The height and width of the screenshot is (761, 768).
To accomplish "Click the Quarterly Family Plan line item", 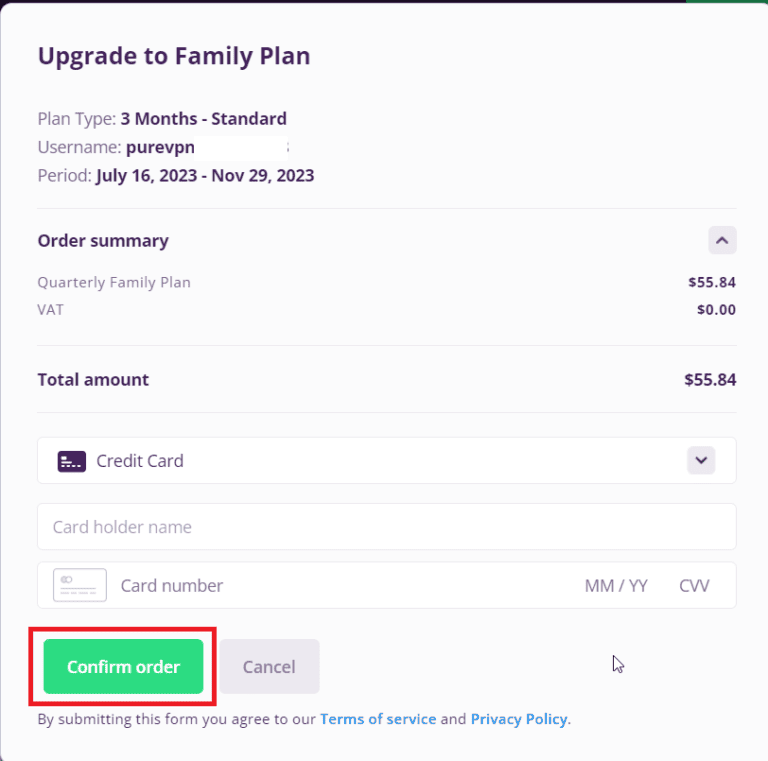I will coord(114,282).
